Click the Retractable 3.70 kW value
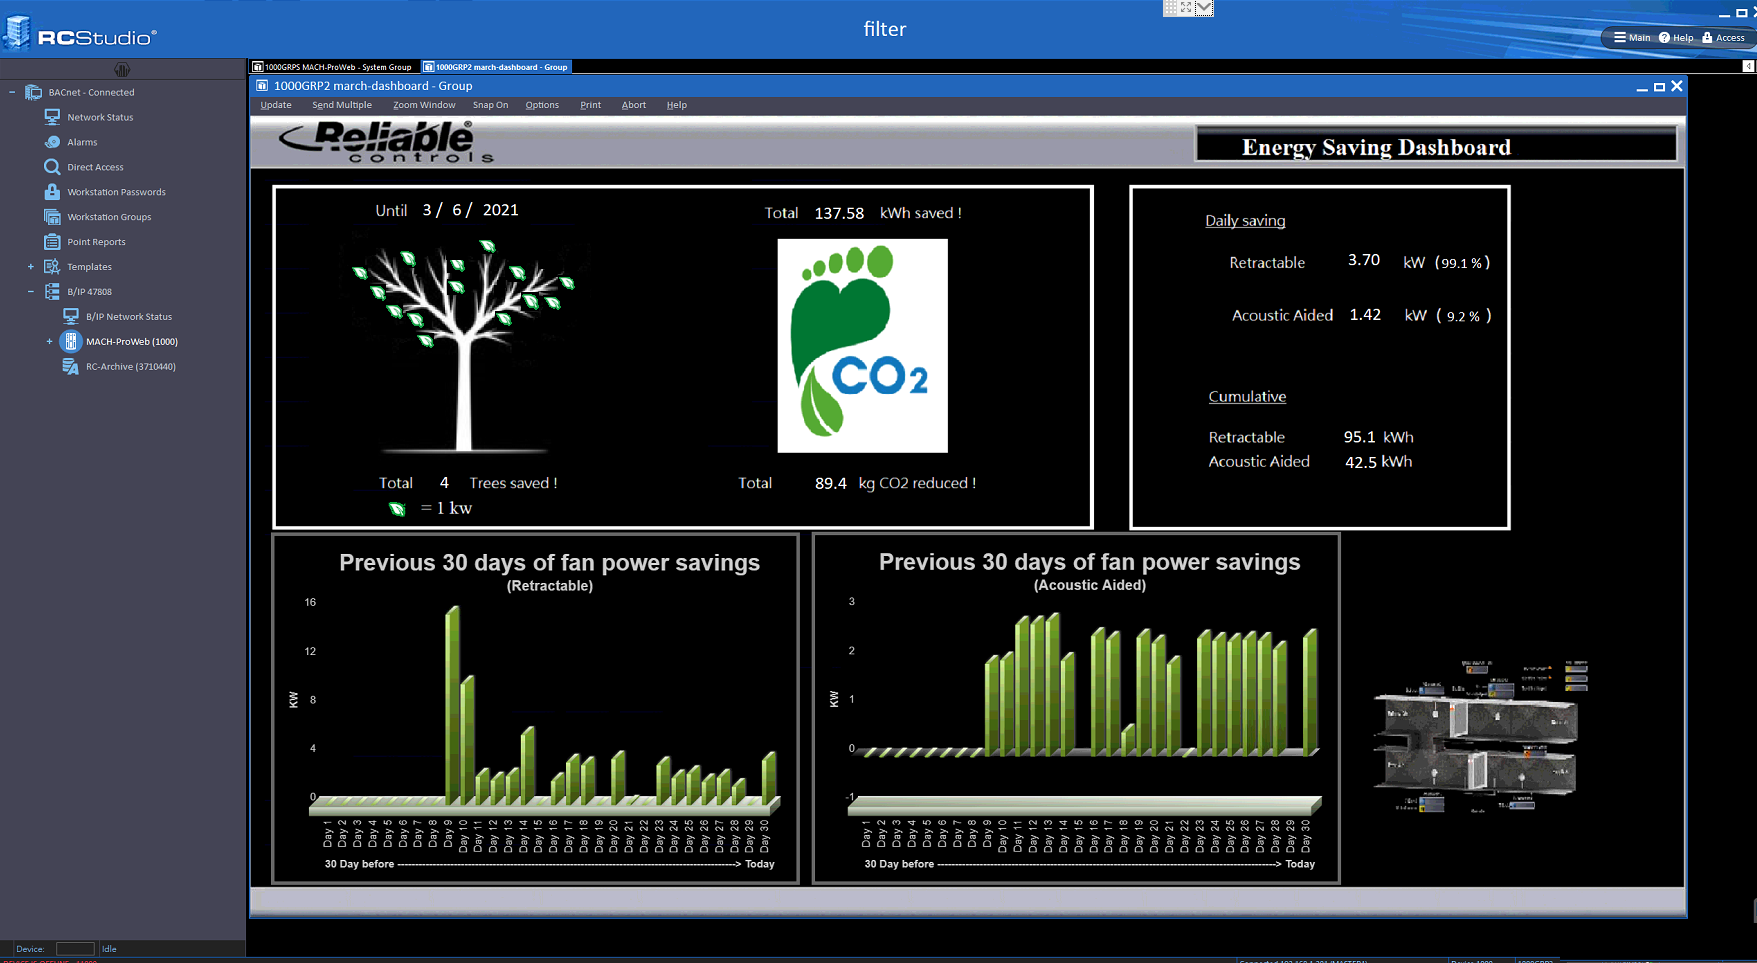Viewport: 1757px width, 963px height. pos(1364,260)
